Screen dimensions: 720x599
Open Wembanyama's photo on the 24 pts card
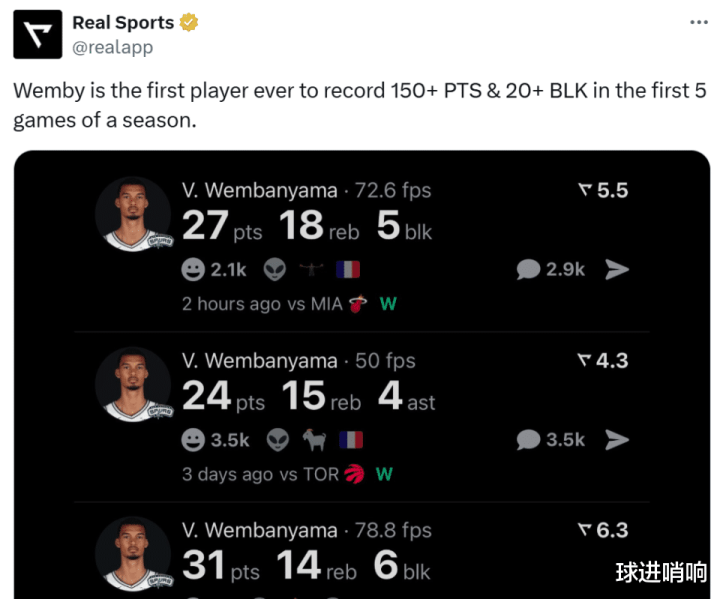click(133, 384)
